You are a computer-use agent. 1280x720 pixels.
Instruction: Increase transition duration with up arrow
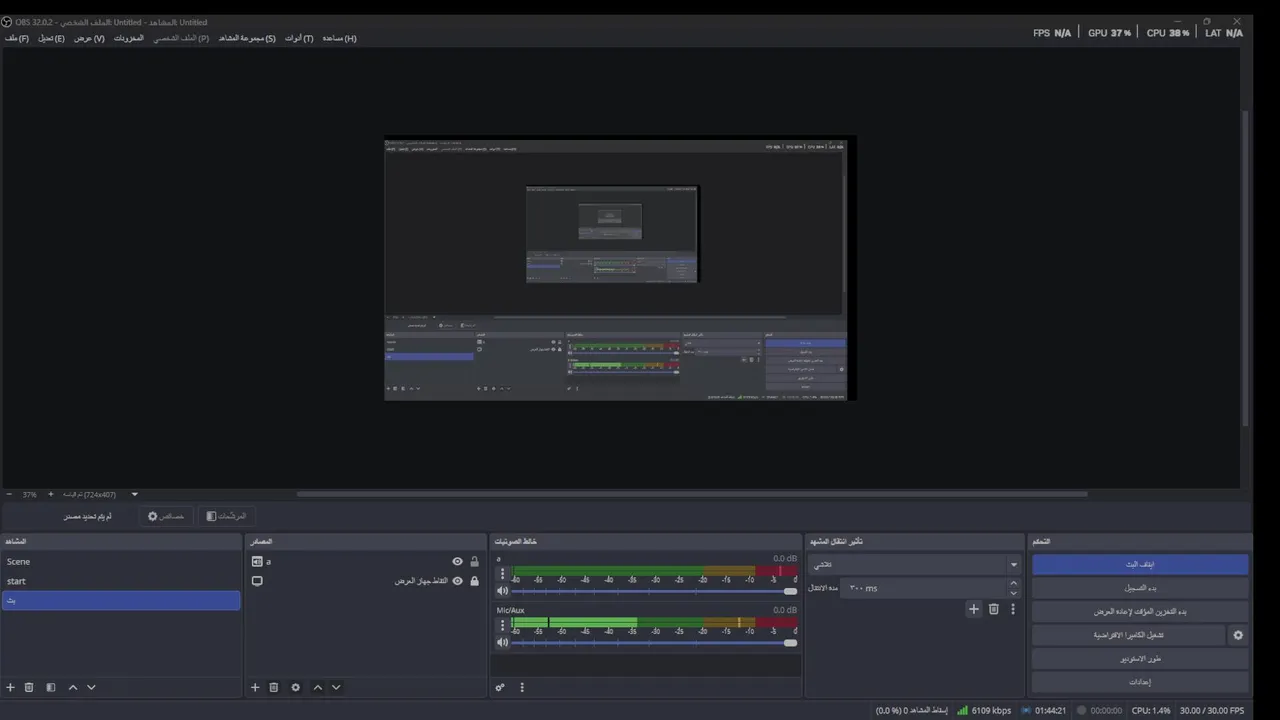point(1013,583)
